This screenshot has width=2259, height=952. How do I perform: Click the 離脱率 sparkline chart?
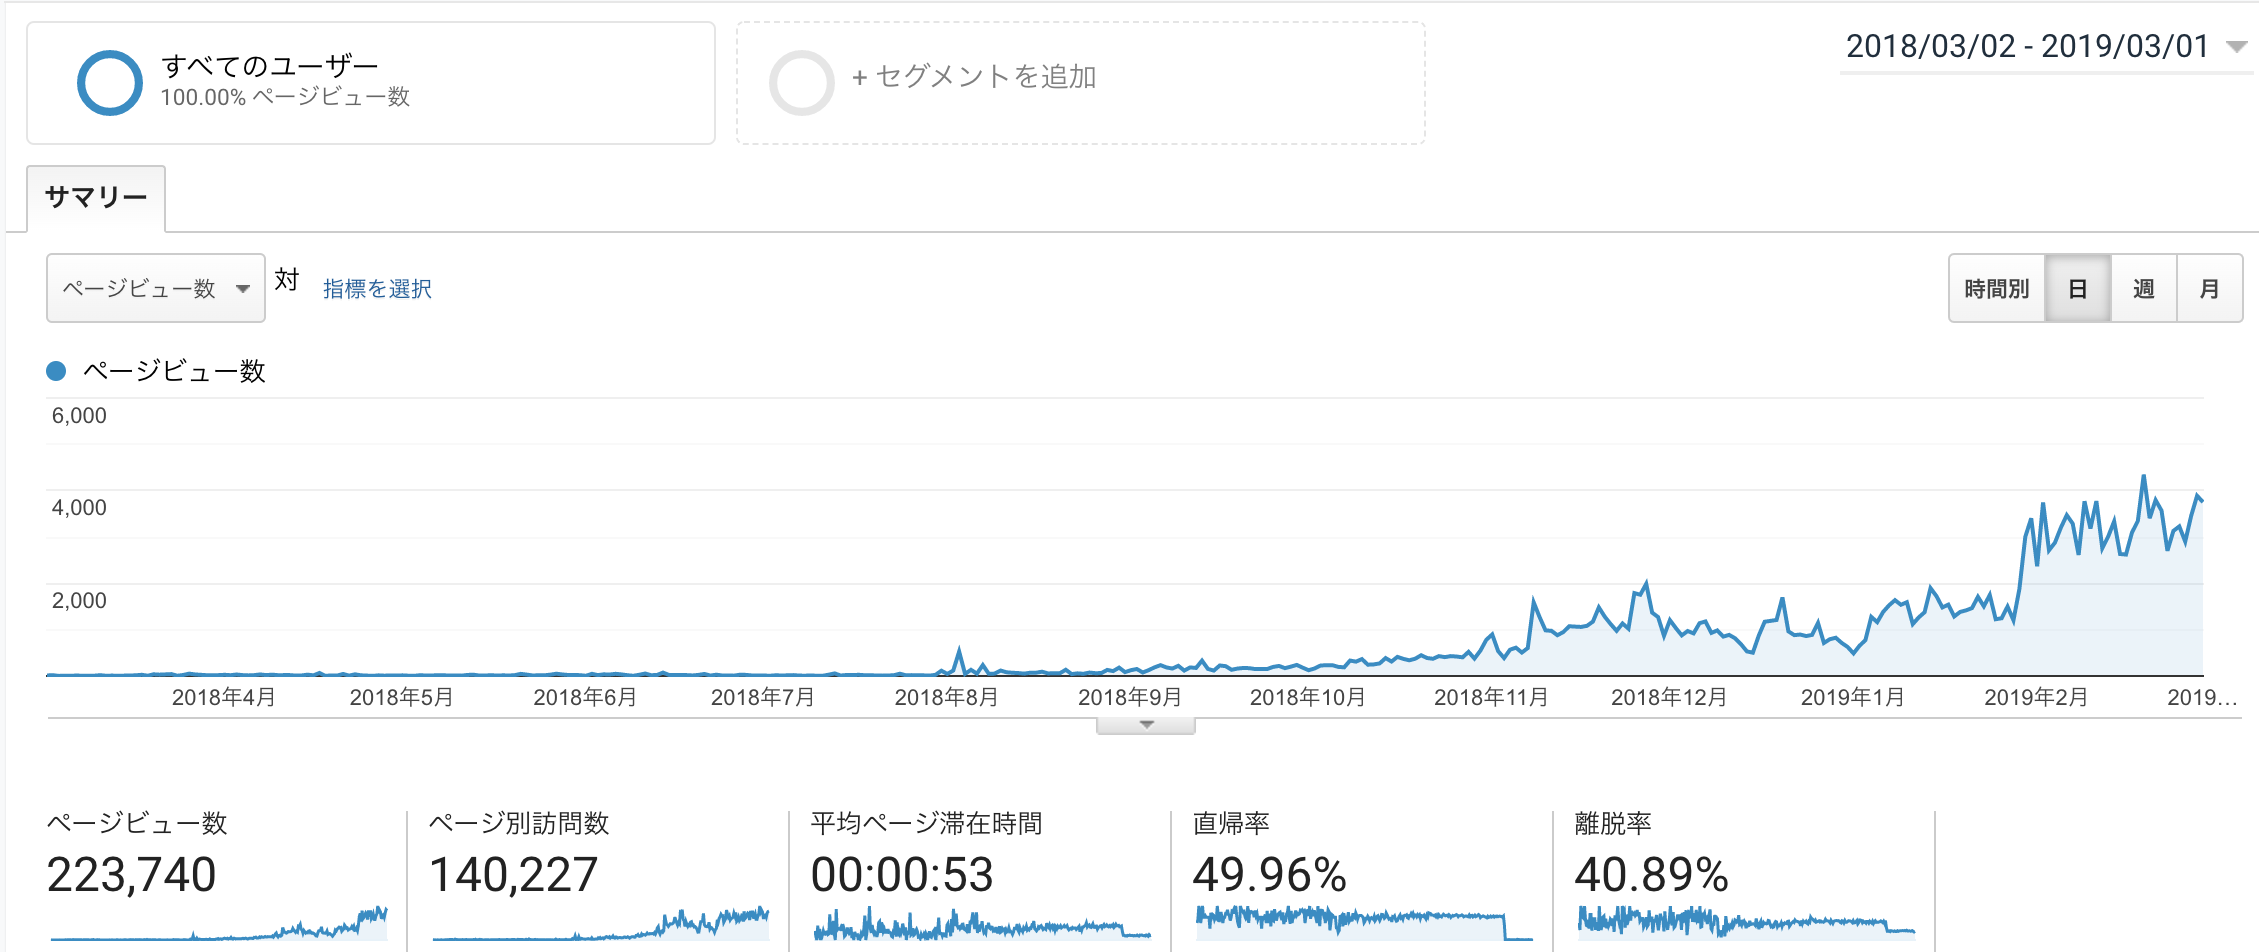click(1746, 924)
